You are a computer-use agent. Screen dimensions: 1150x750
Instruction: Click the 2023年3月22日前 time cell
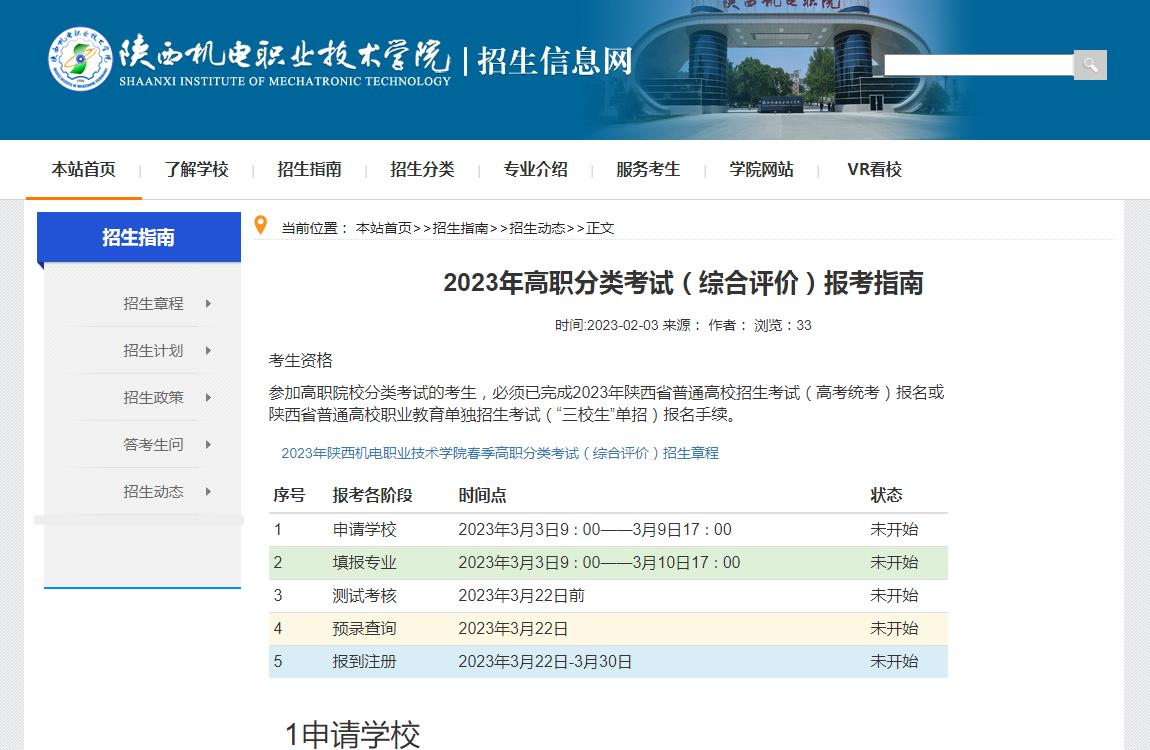pos(521,595)
